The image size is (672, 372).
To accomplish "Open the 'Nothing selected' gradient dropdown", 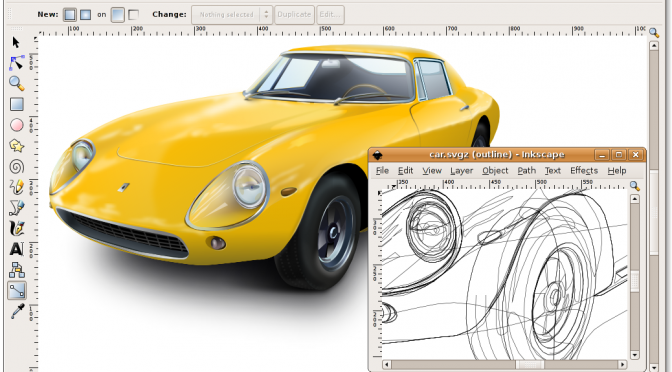I will [x=231, y=15].
